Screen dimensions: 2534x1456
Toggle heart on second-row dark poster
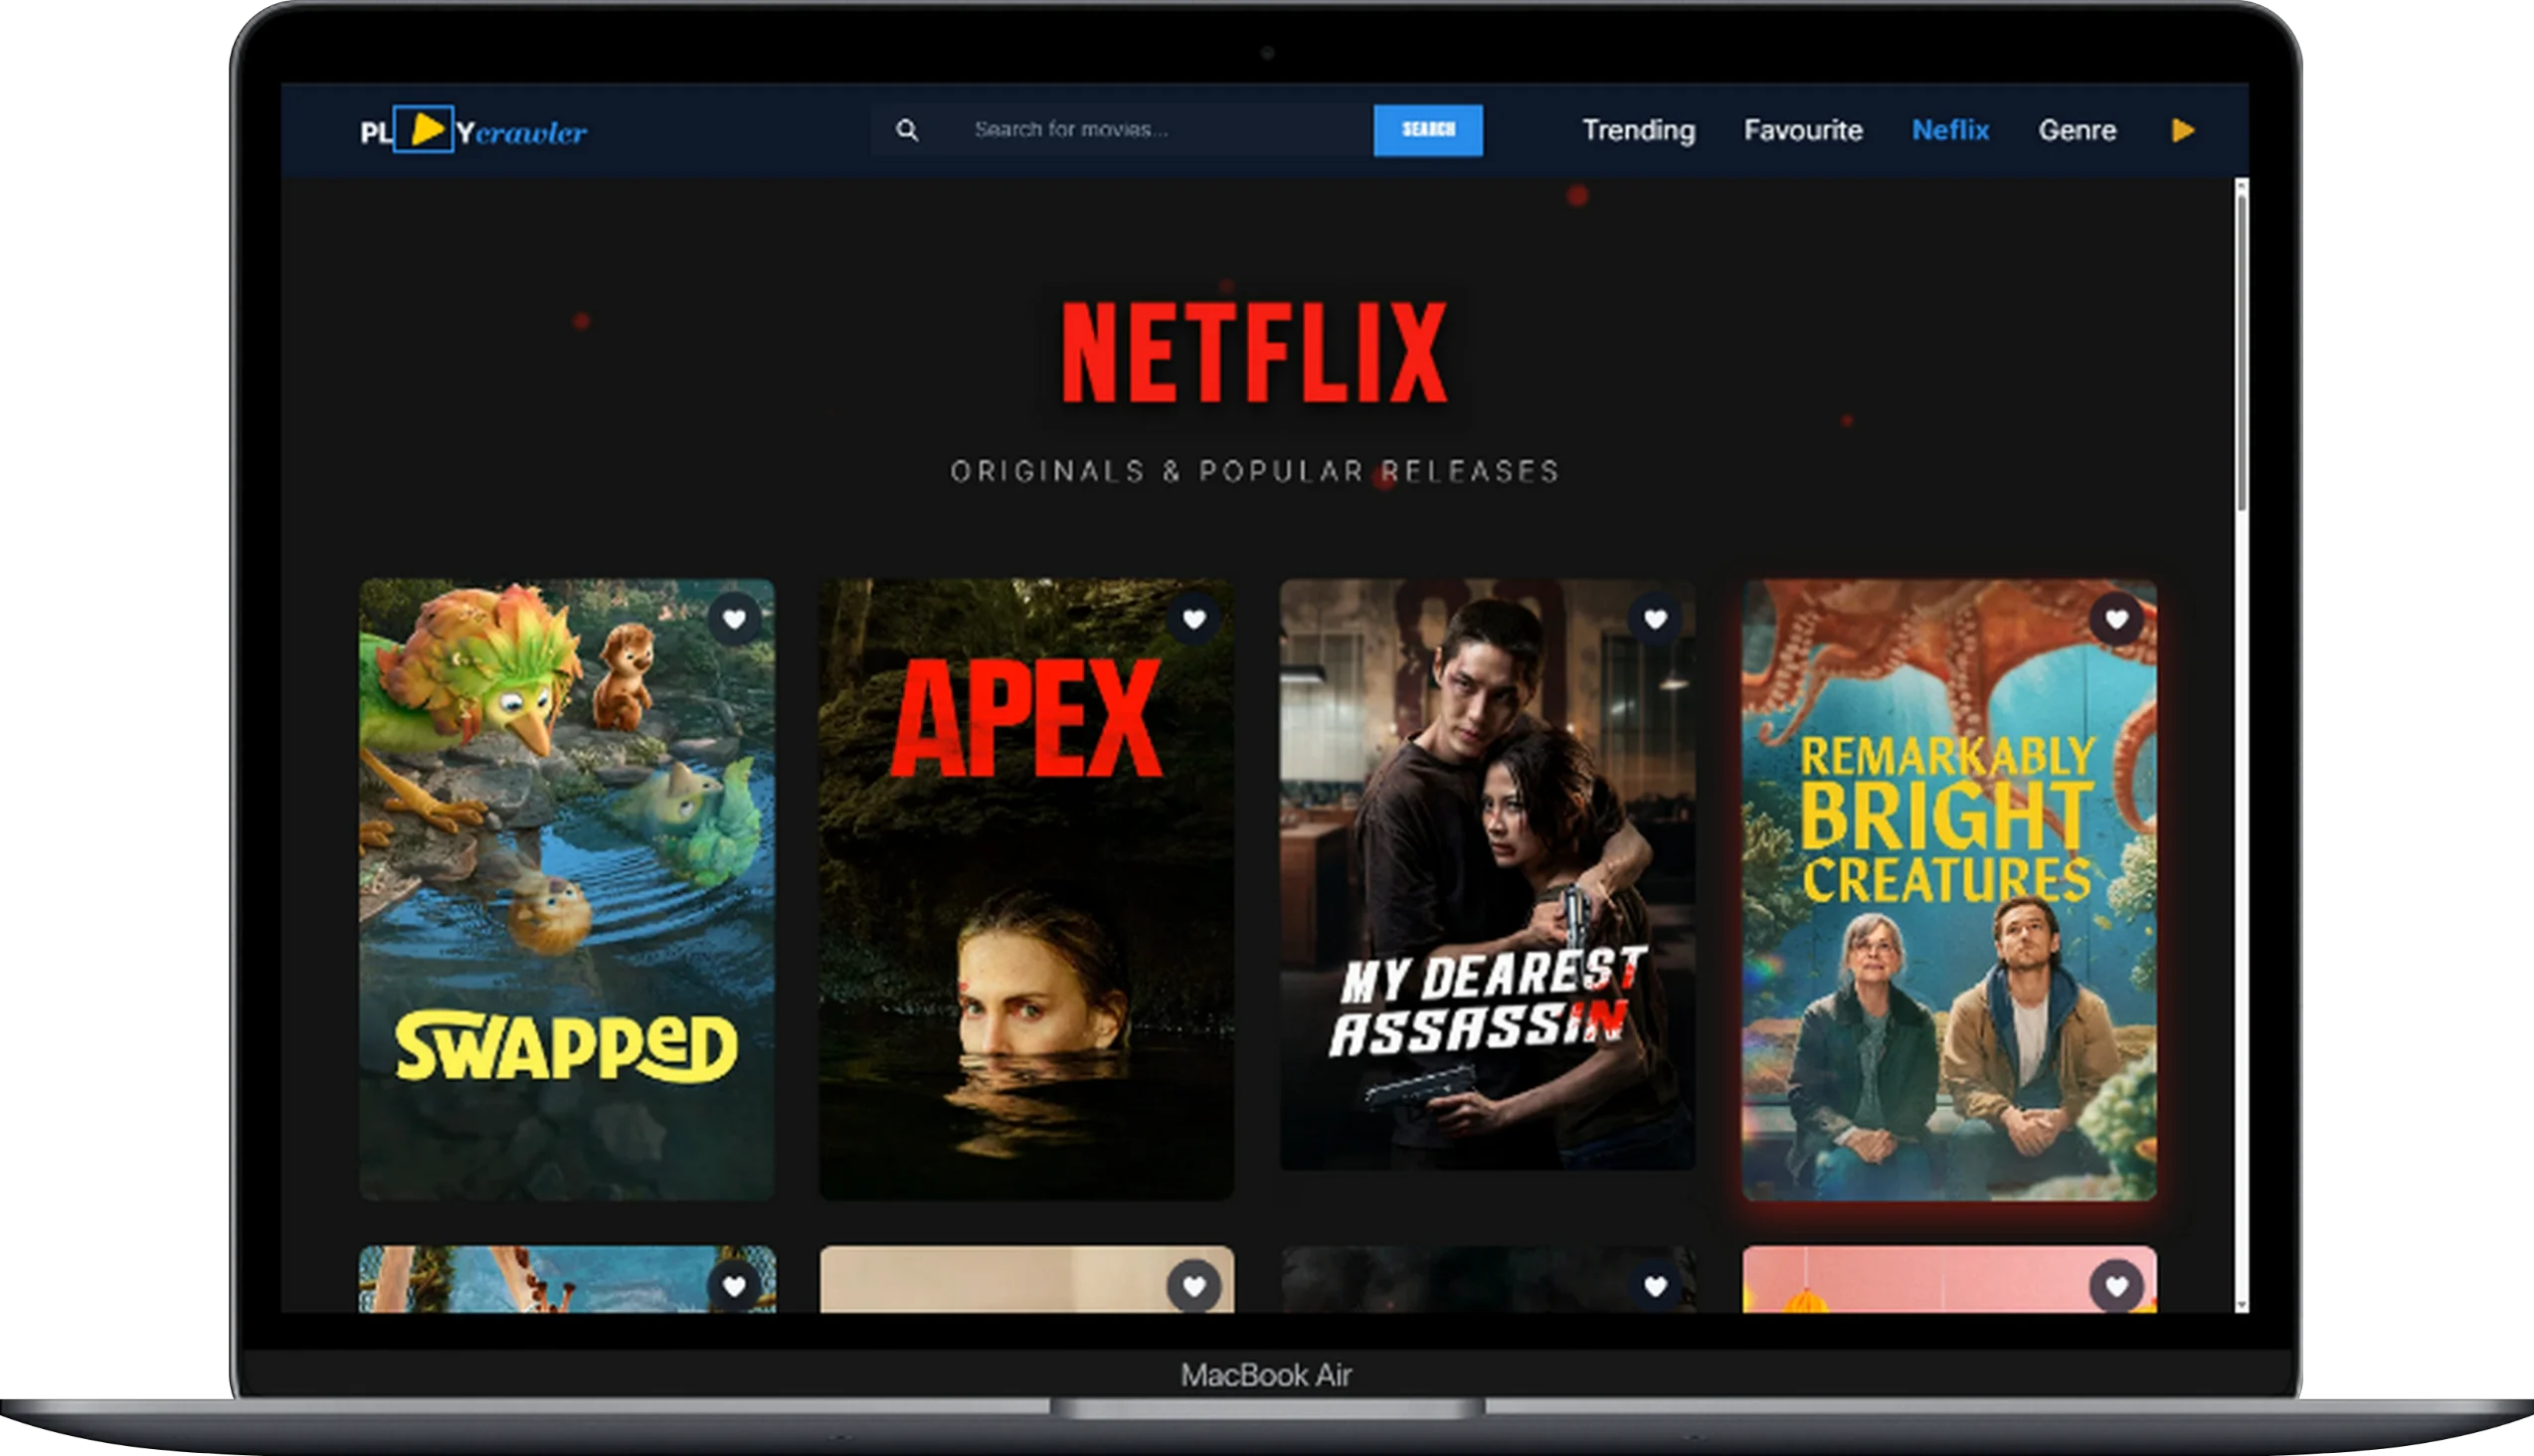(x=1655, y=1285)
